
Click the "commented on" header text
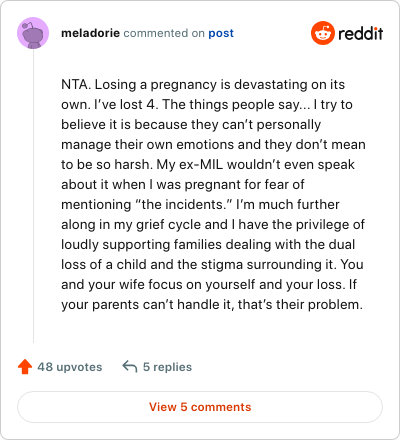pos(164,33)
